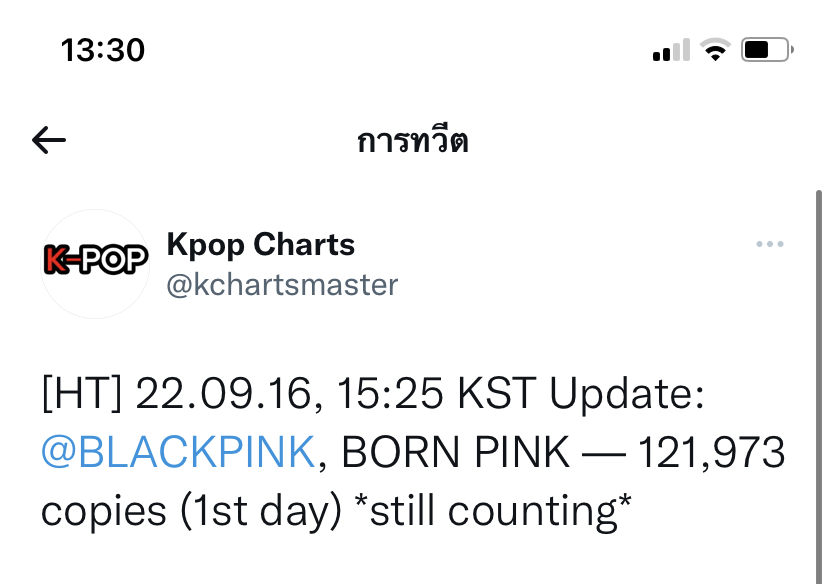The image size is (828, 584).
Task: Tap the @kchartsmaster handle
Action: pos(281,285)
